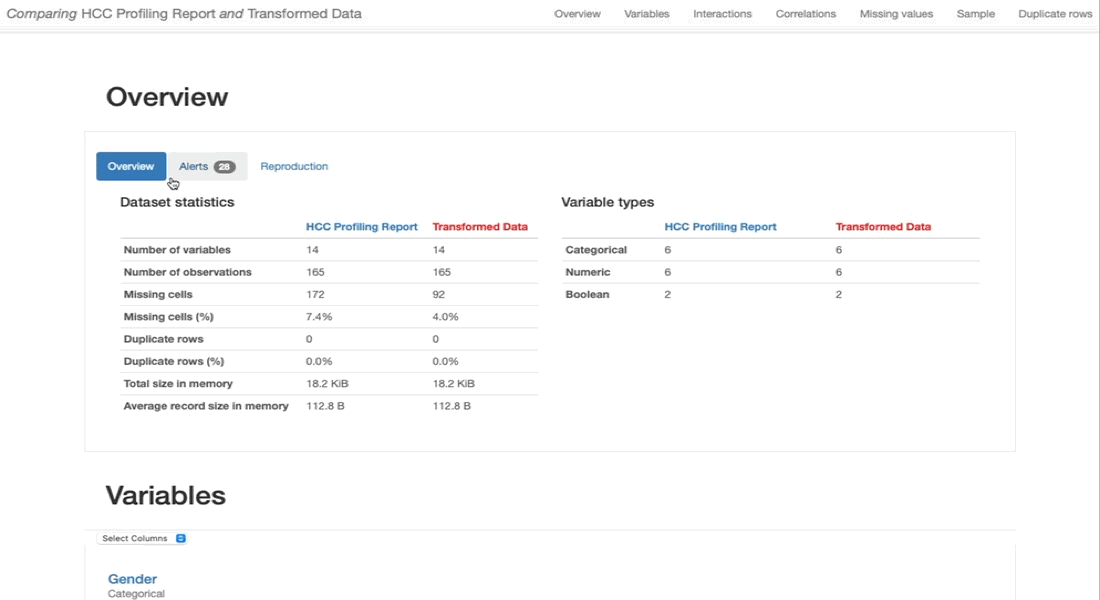Select the 'Number of observations' row label
The image size is (1100, 600).
187,272
